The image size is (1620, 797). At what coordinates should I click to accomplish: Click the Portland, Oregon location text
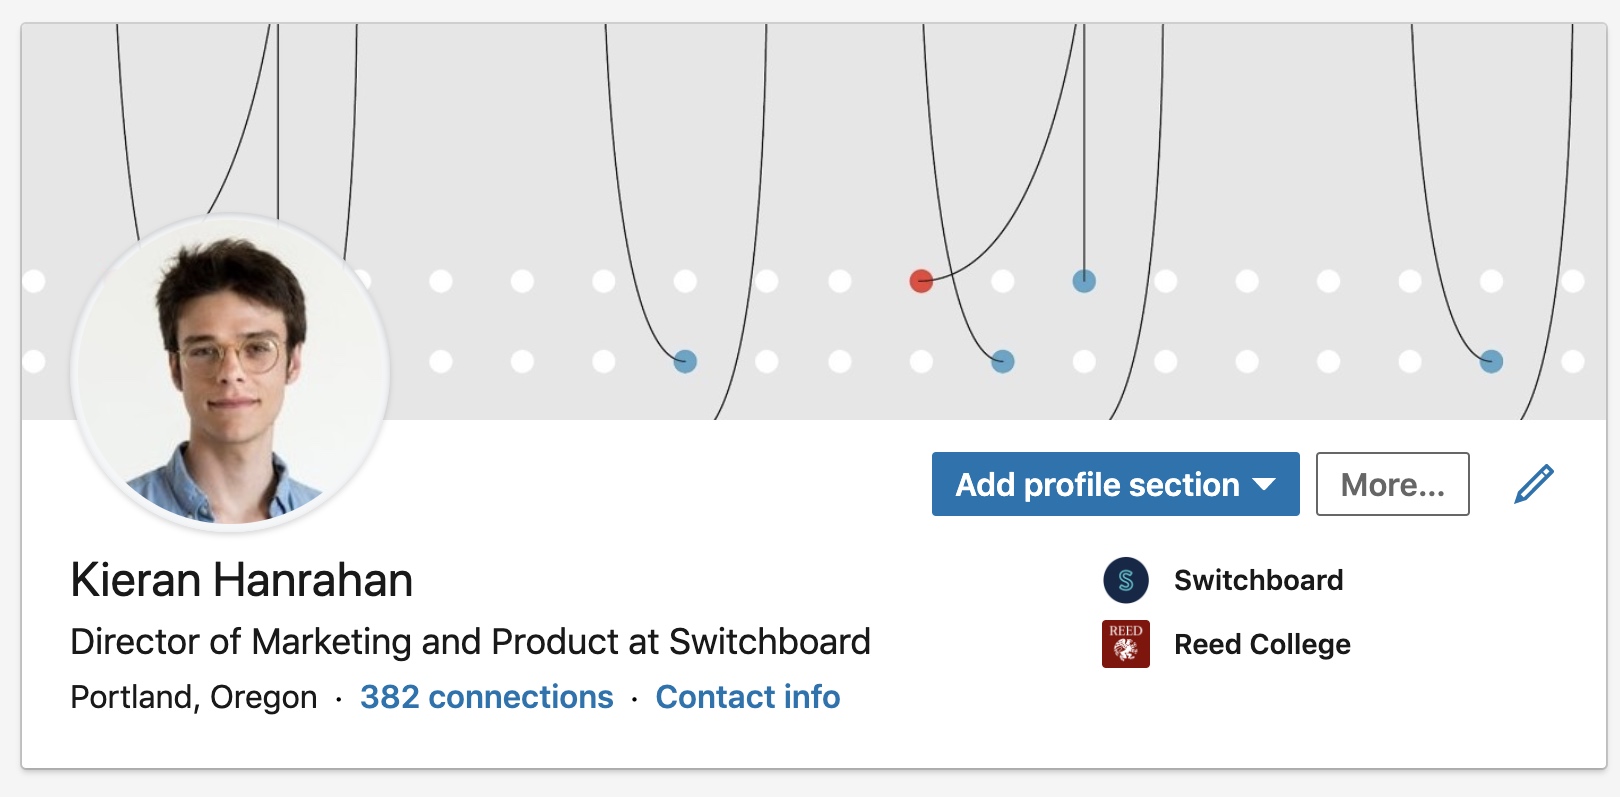pyautogui.click(x=194, y=697)
